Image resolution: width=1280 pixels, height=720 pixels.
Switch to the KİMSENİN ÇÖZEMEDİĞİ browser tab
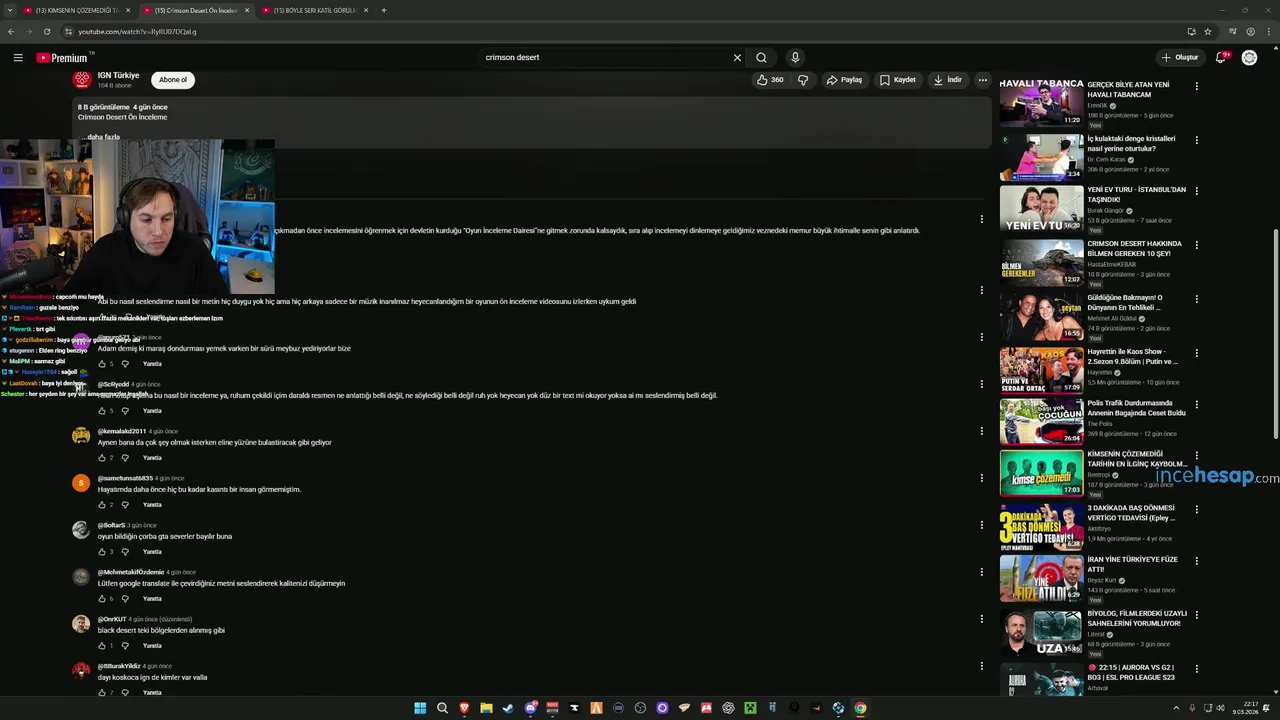coord(76,10)
